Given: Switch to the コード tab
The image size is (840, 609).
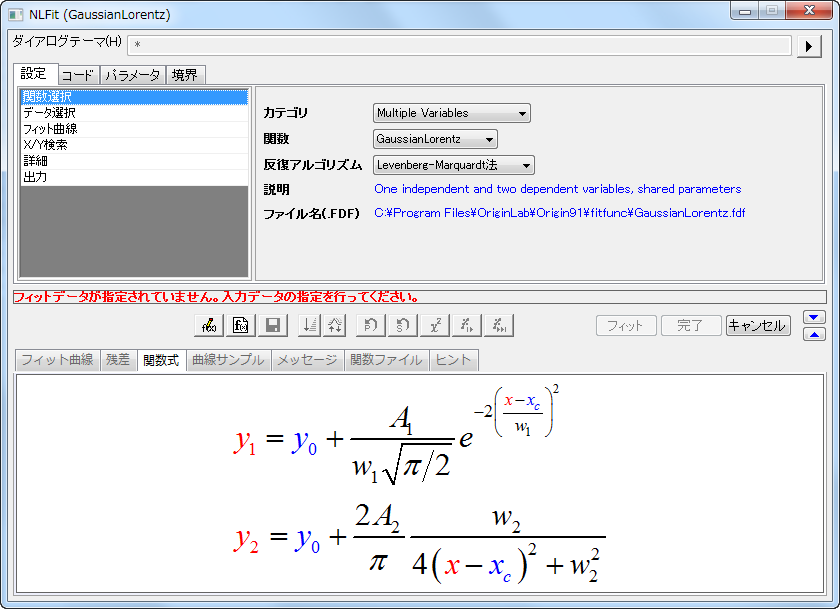Looking at the screenshot, I should point(78,75).
